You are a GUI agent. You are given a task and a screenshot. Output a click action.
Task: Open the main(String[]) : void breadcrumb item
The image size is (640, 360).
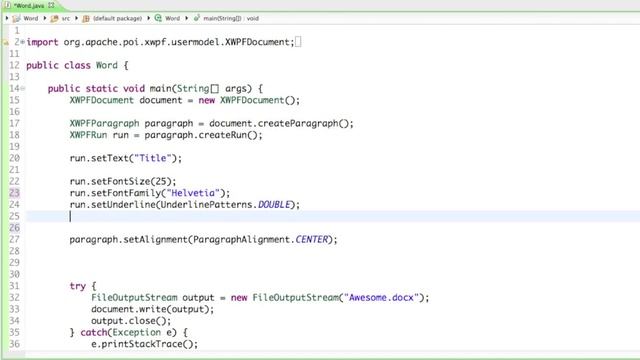(x=231, y=18)
